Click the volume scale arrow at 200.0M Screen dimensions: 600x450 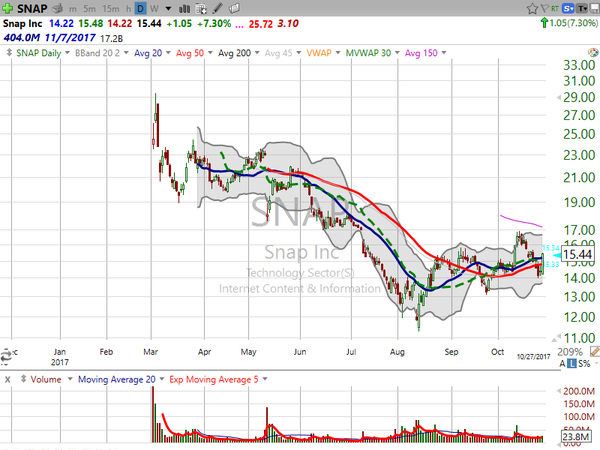click(559, 391)
